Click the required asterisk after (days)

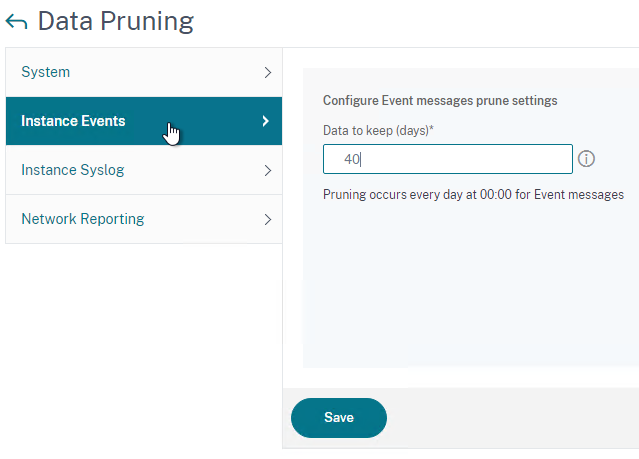pyautogui.click(x=432, y=128)
